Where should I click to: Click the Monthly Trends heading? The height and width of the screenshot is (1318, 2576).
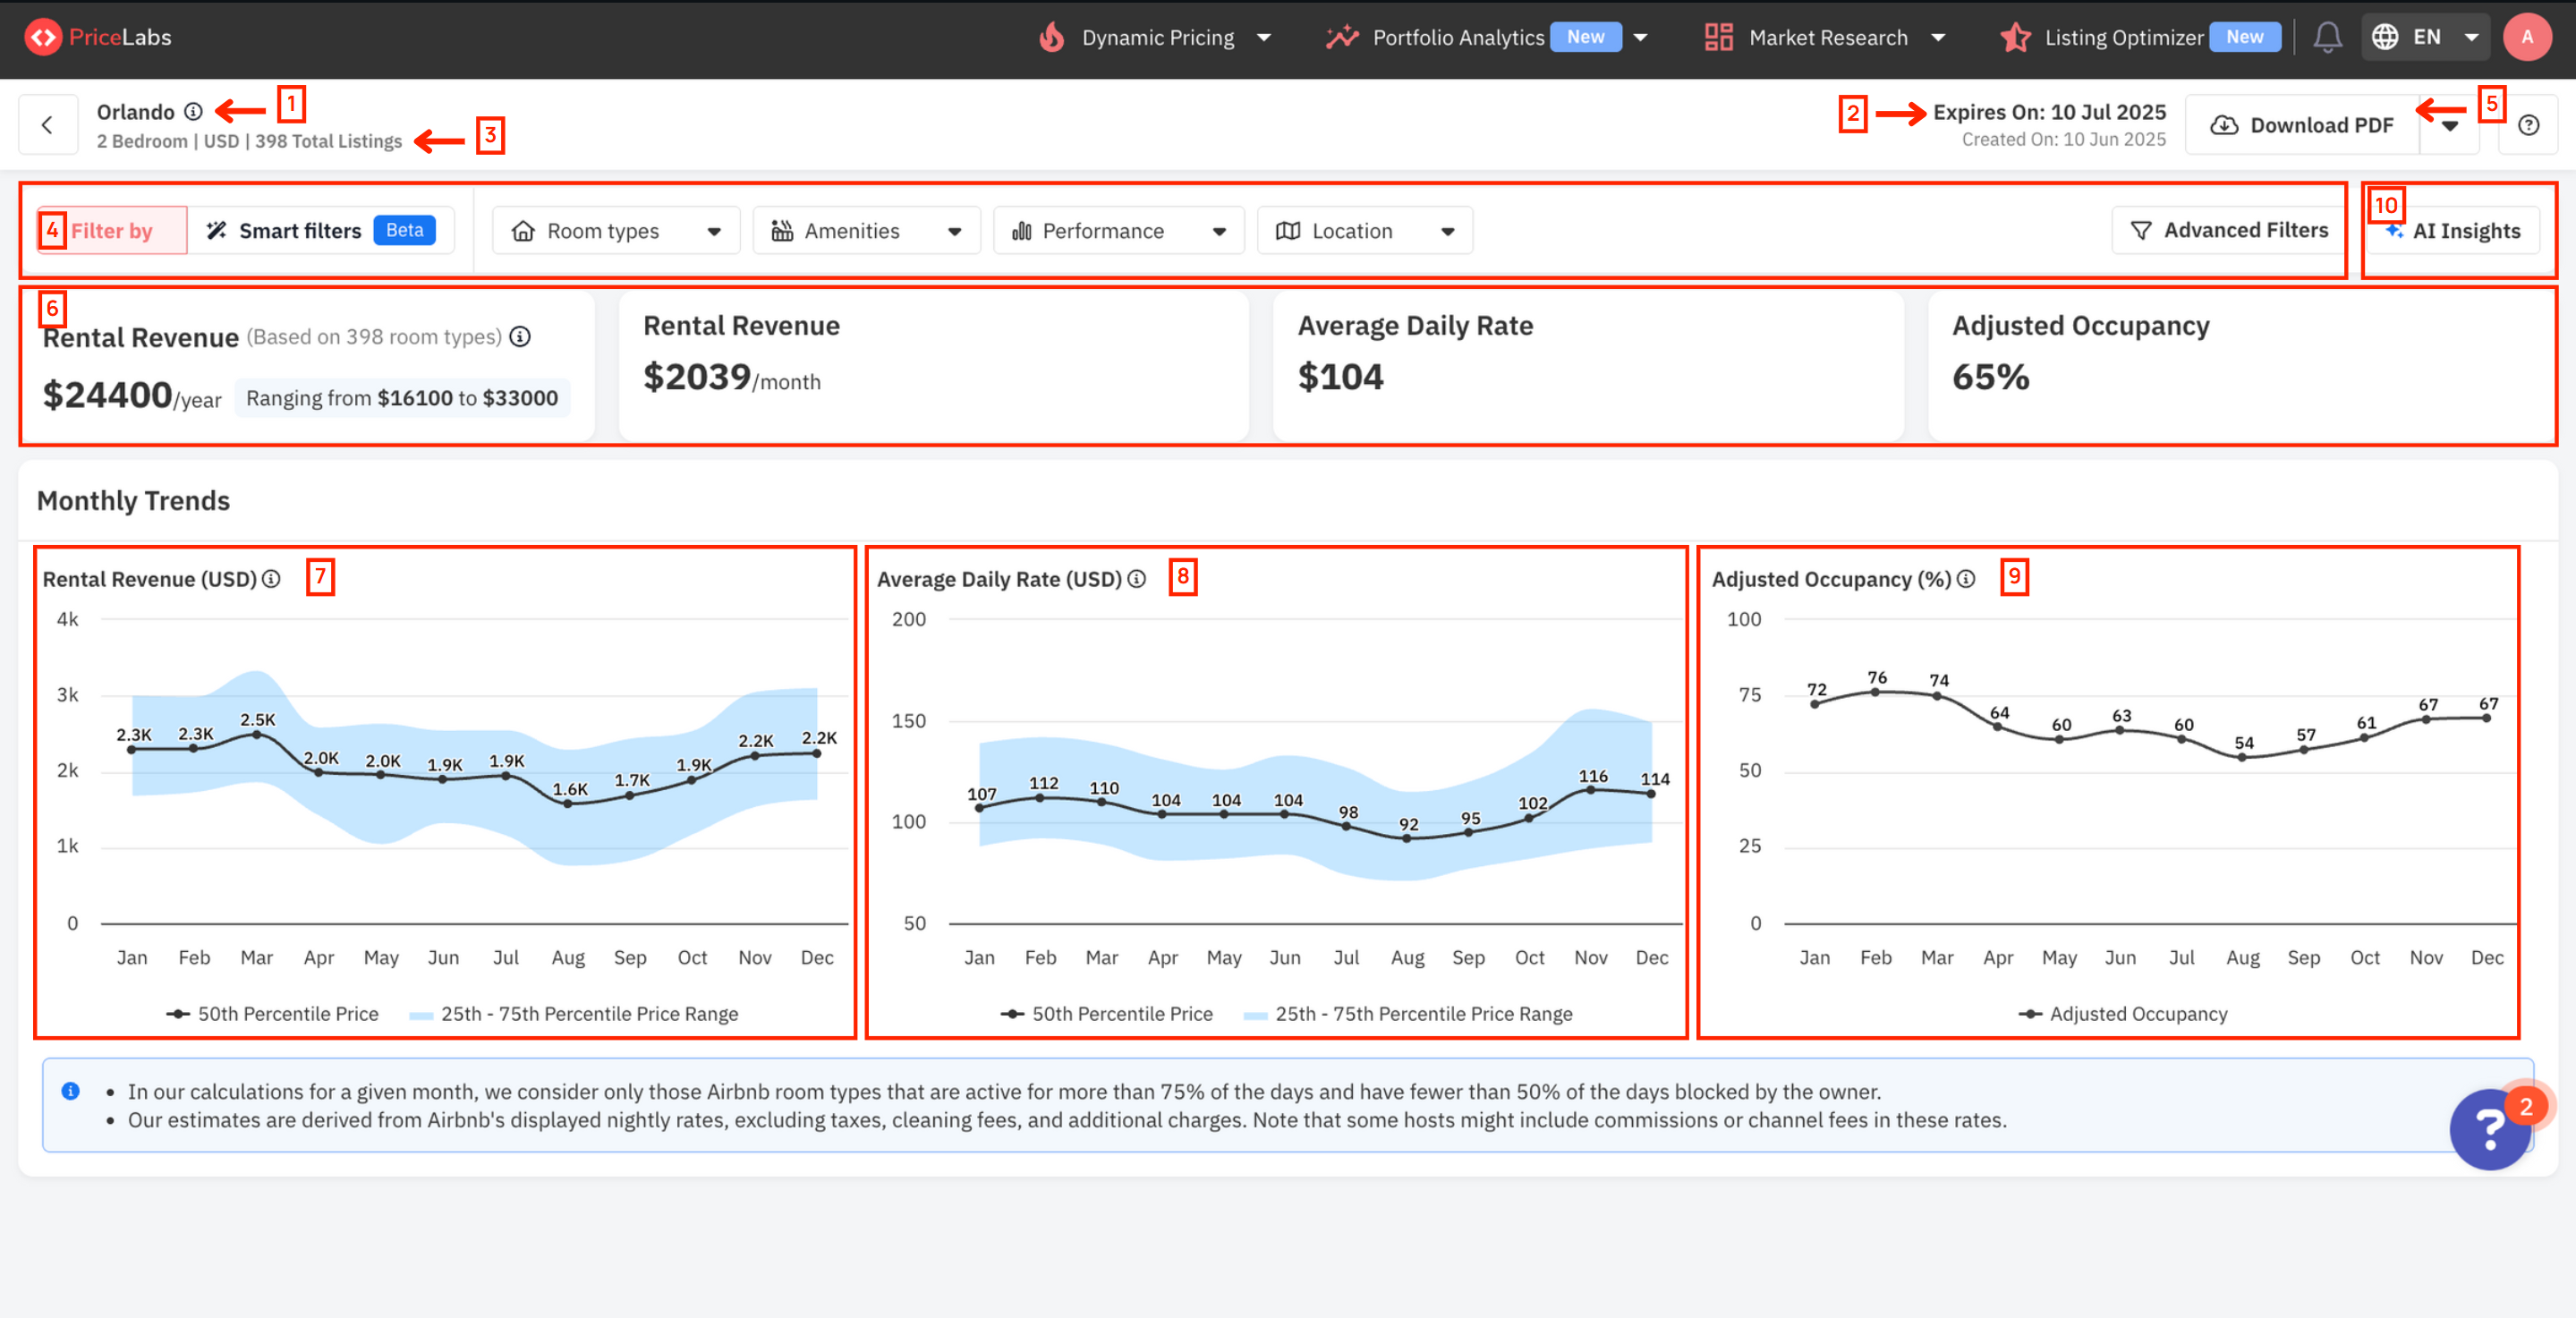tap(133, 500)
